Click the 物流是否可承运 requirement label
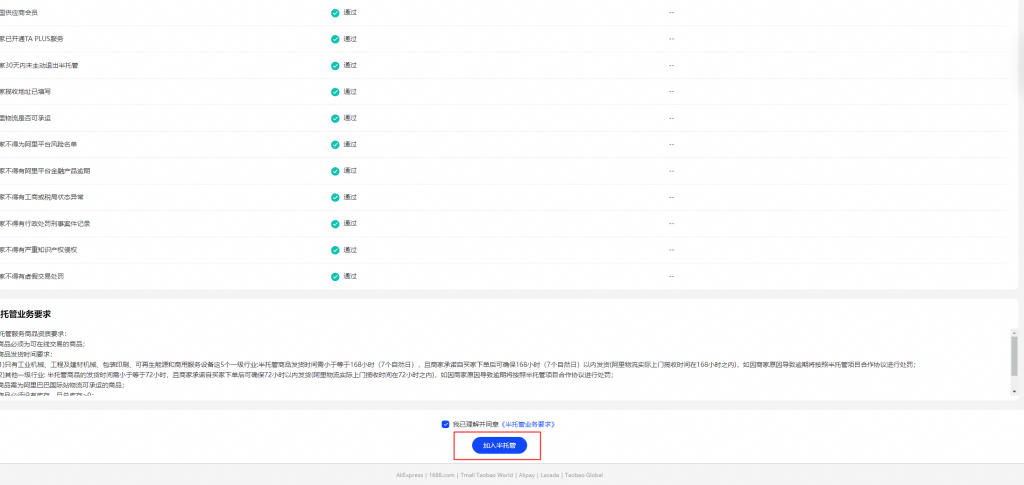Viewport: 1024px width, 485px height. point(25,118)
